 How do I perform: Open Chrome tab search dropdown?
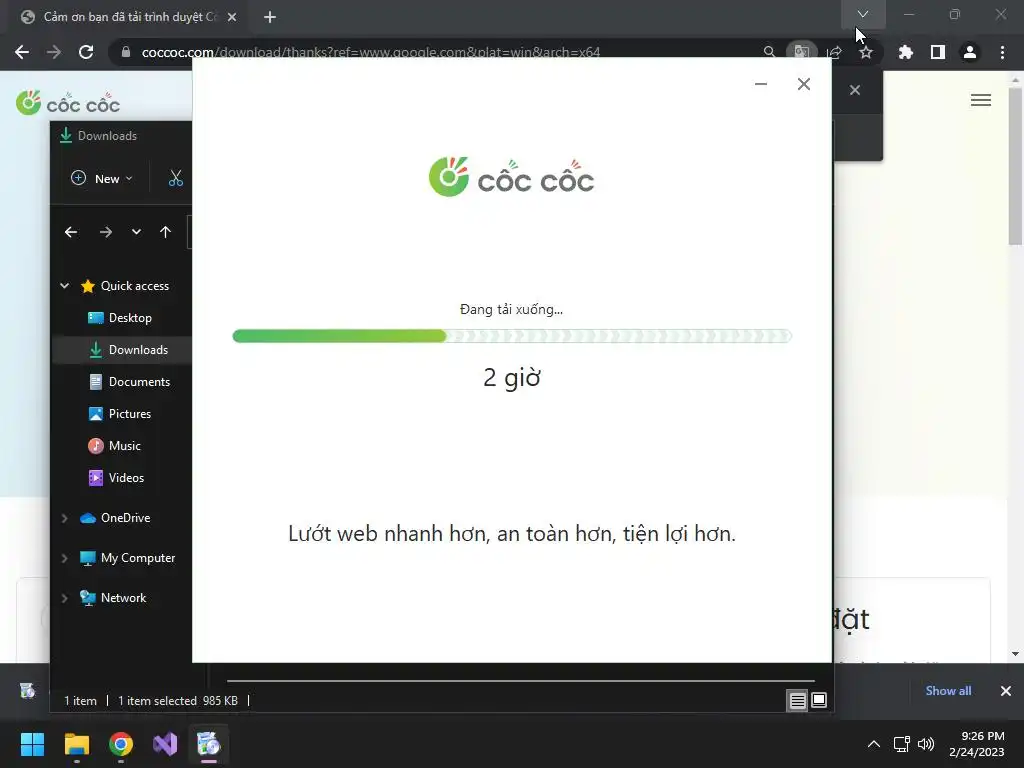(863, 14)
